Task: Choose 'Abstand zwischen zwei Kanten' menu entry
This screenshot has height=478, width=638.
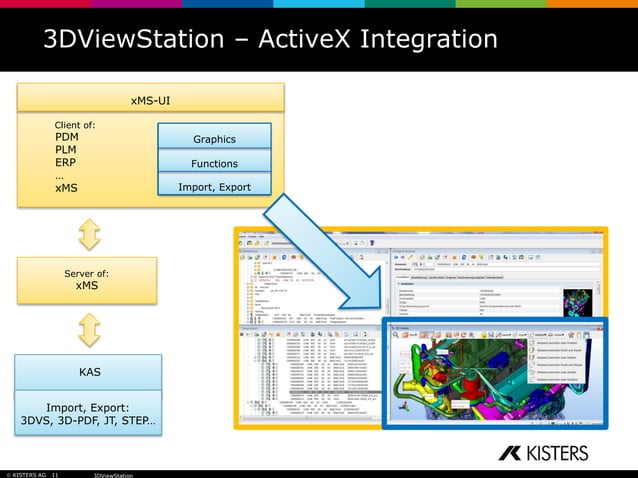Action: (555, 358)
